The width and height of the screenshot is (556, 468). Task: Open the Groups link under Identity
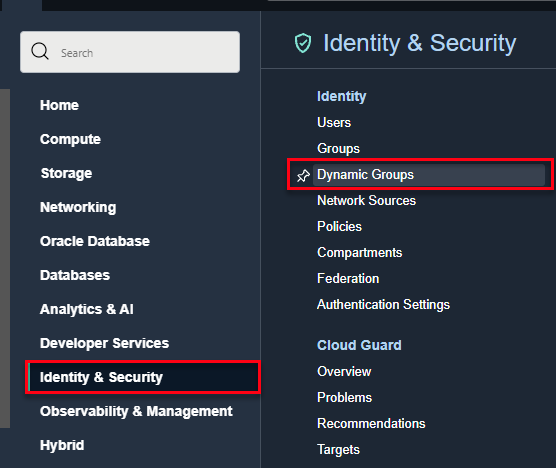[x=338, y=149]
